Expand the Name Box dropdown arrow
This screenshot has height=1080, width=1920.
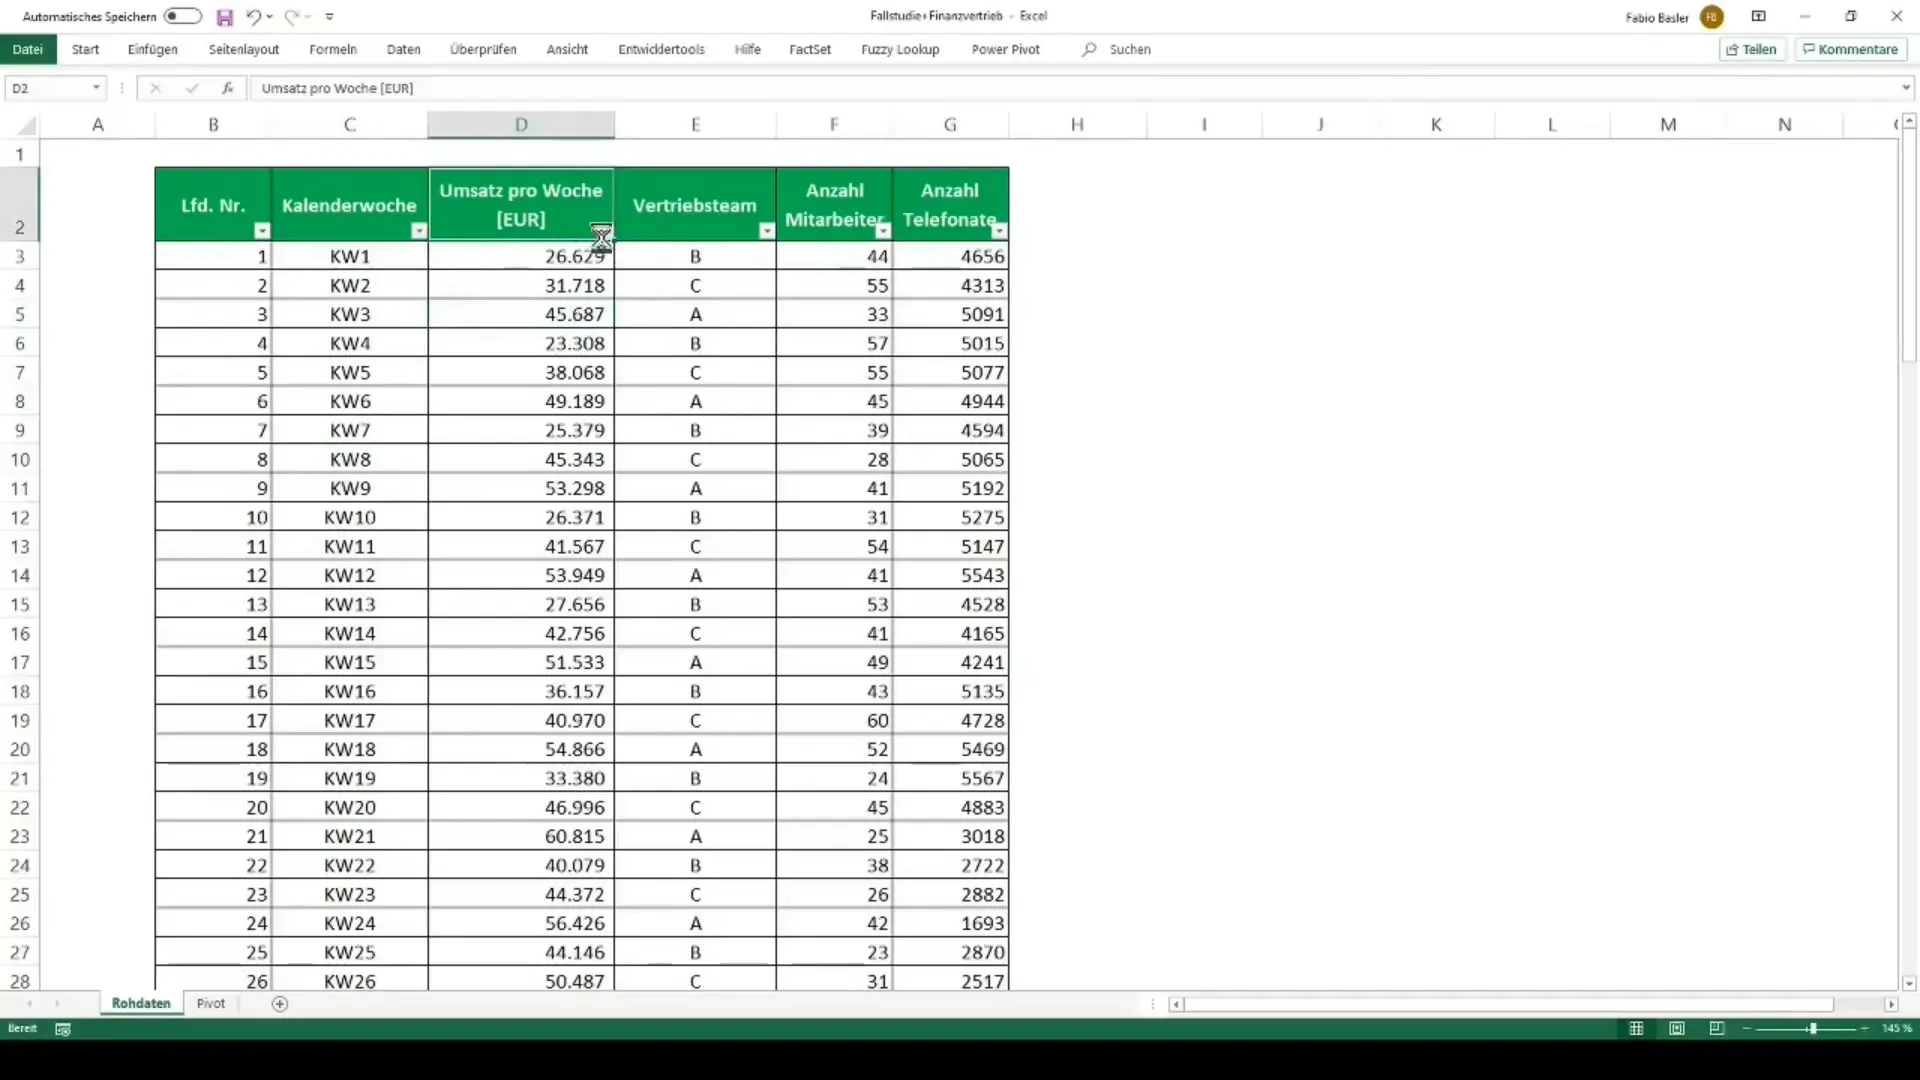coord(96,88)
